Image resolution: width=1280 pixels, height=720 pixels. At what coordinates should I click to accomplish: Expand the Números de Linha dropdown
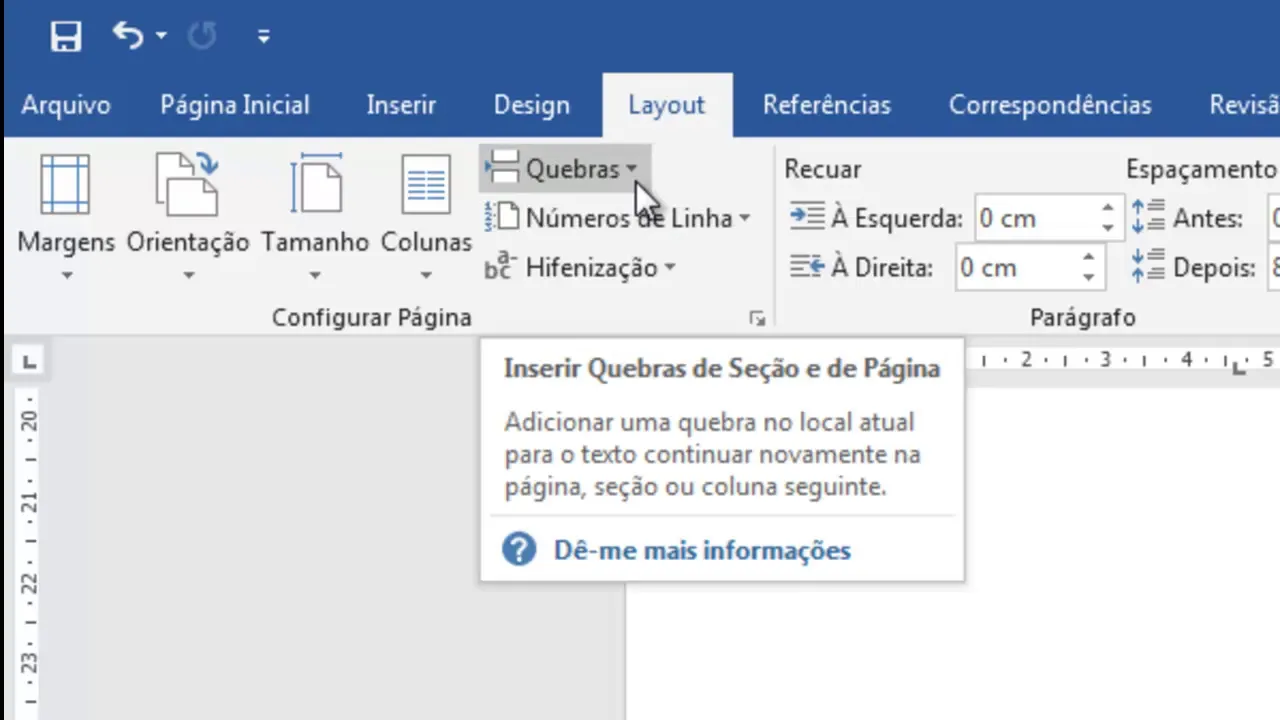click(745, 219)
